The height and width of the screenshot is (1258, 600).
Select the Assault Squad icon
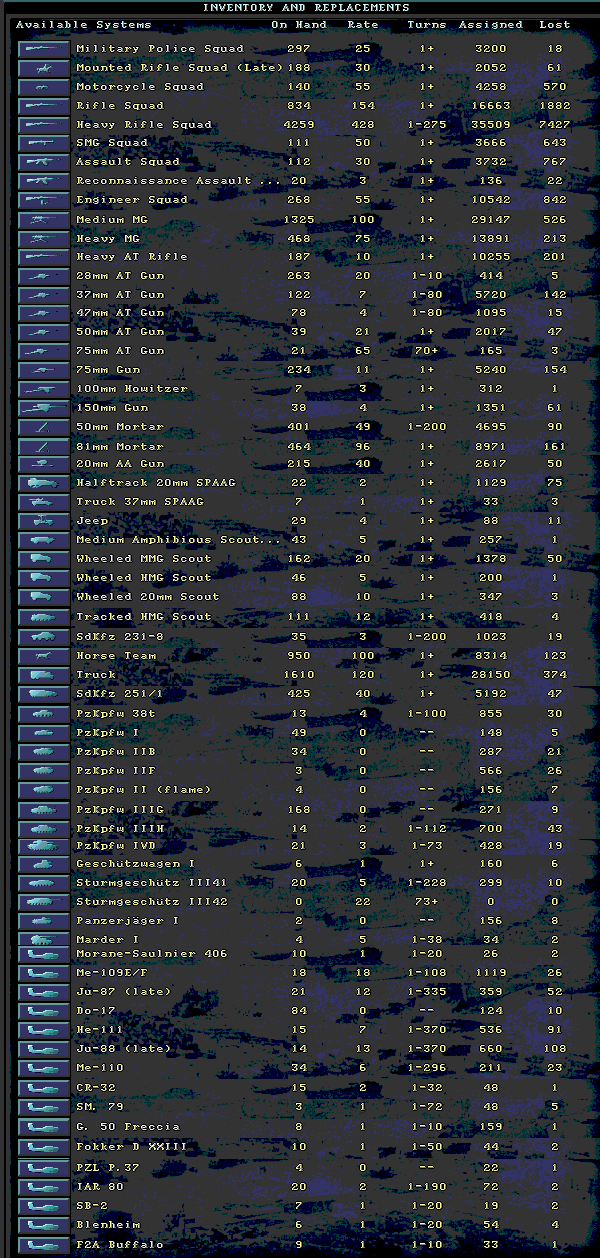point(44,161)
